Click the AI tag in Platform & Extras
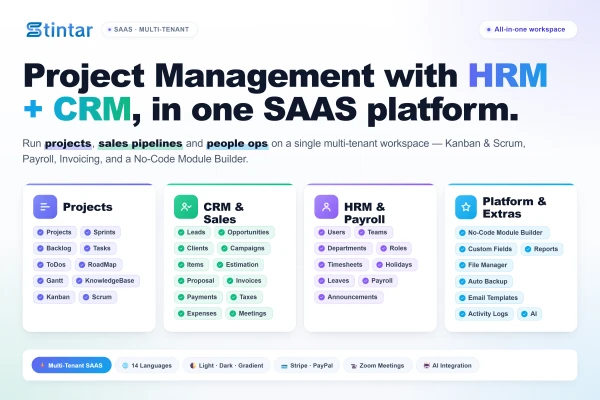Screen dimensions: 600x400 coord(530,314)
